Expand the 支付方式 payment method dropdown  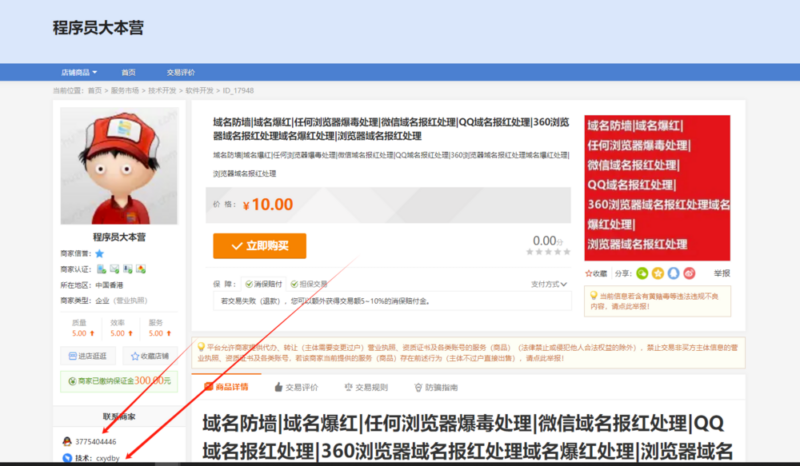549,284
